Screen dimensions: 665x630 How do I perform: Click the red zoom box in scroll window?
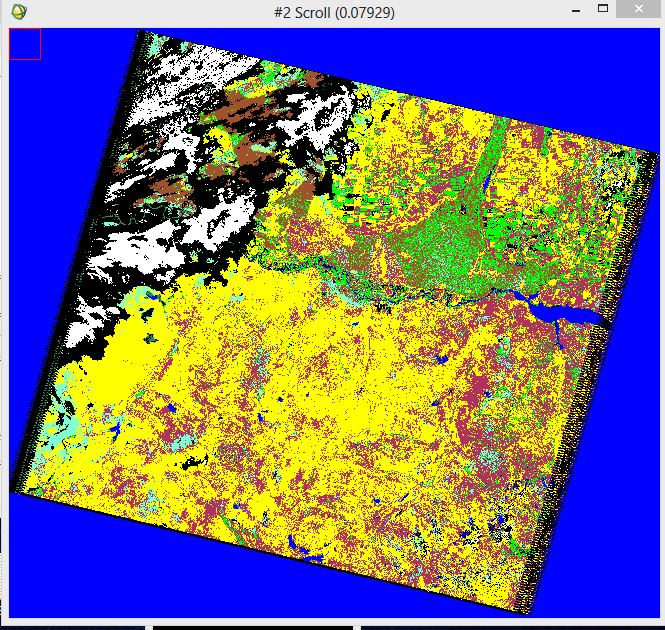point(25,44)
